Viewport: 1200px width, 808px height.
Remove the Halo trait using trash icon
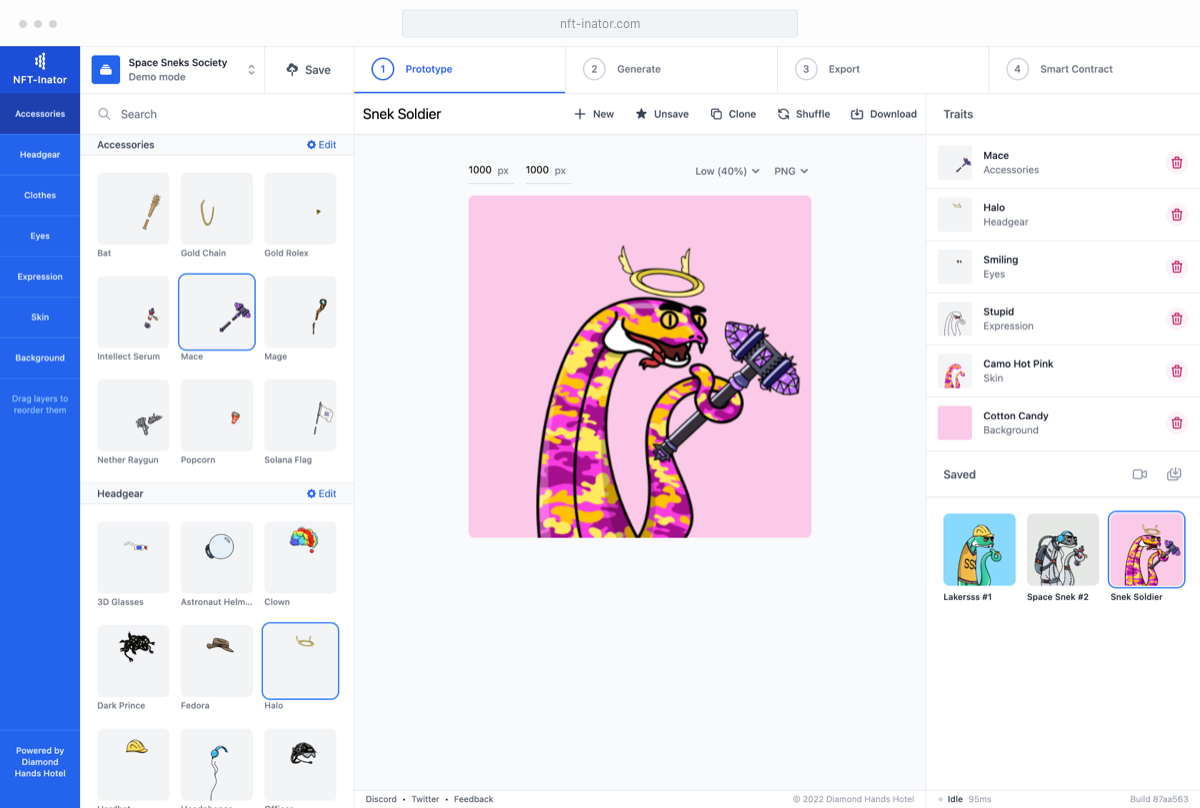click(x=1176, y=215)
